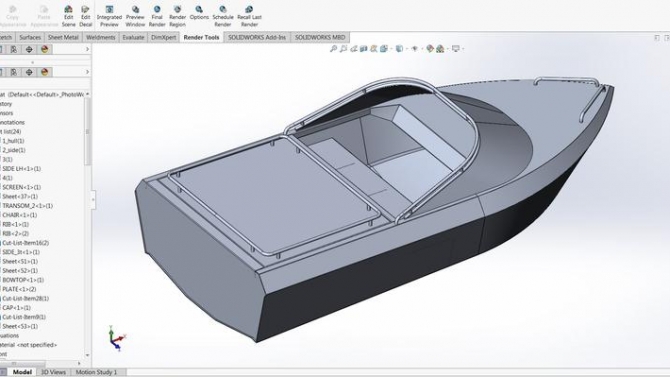The height and width of the screenshot is (377, 670).
Task: Open render Options
Action: pos(199,13)
